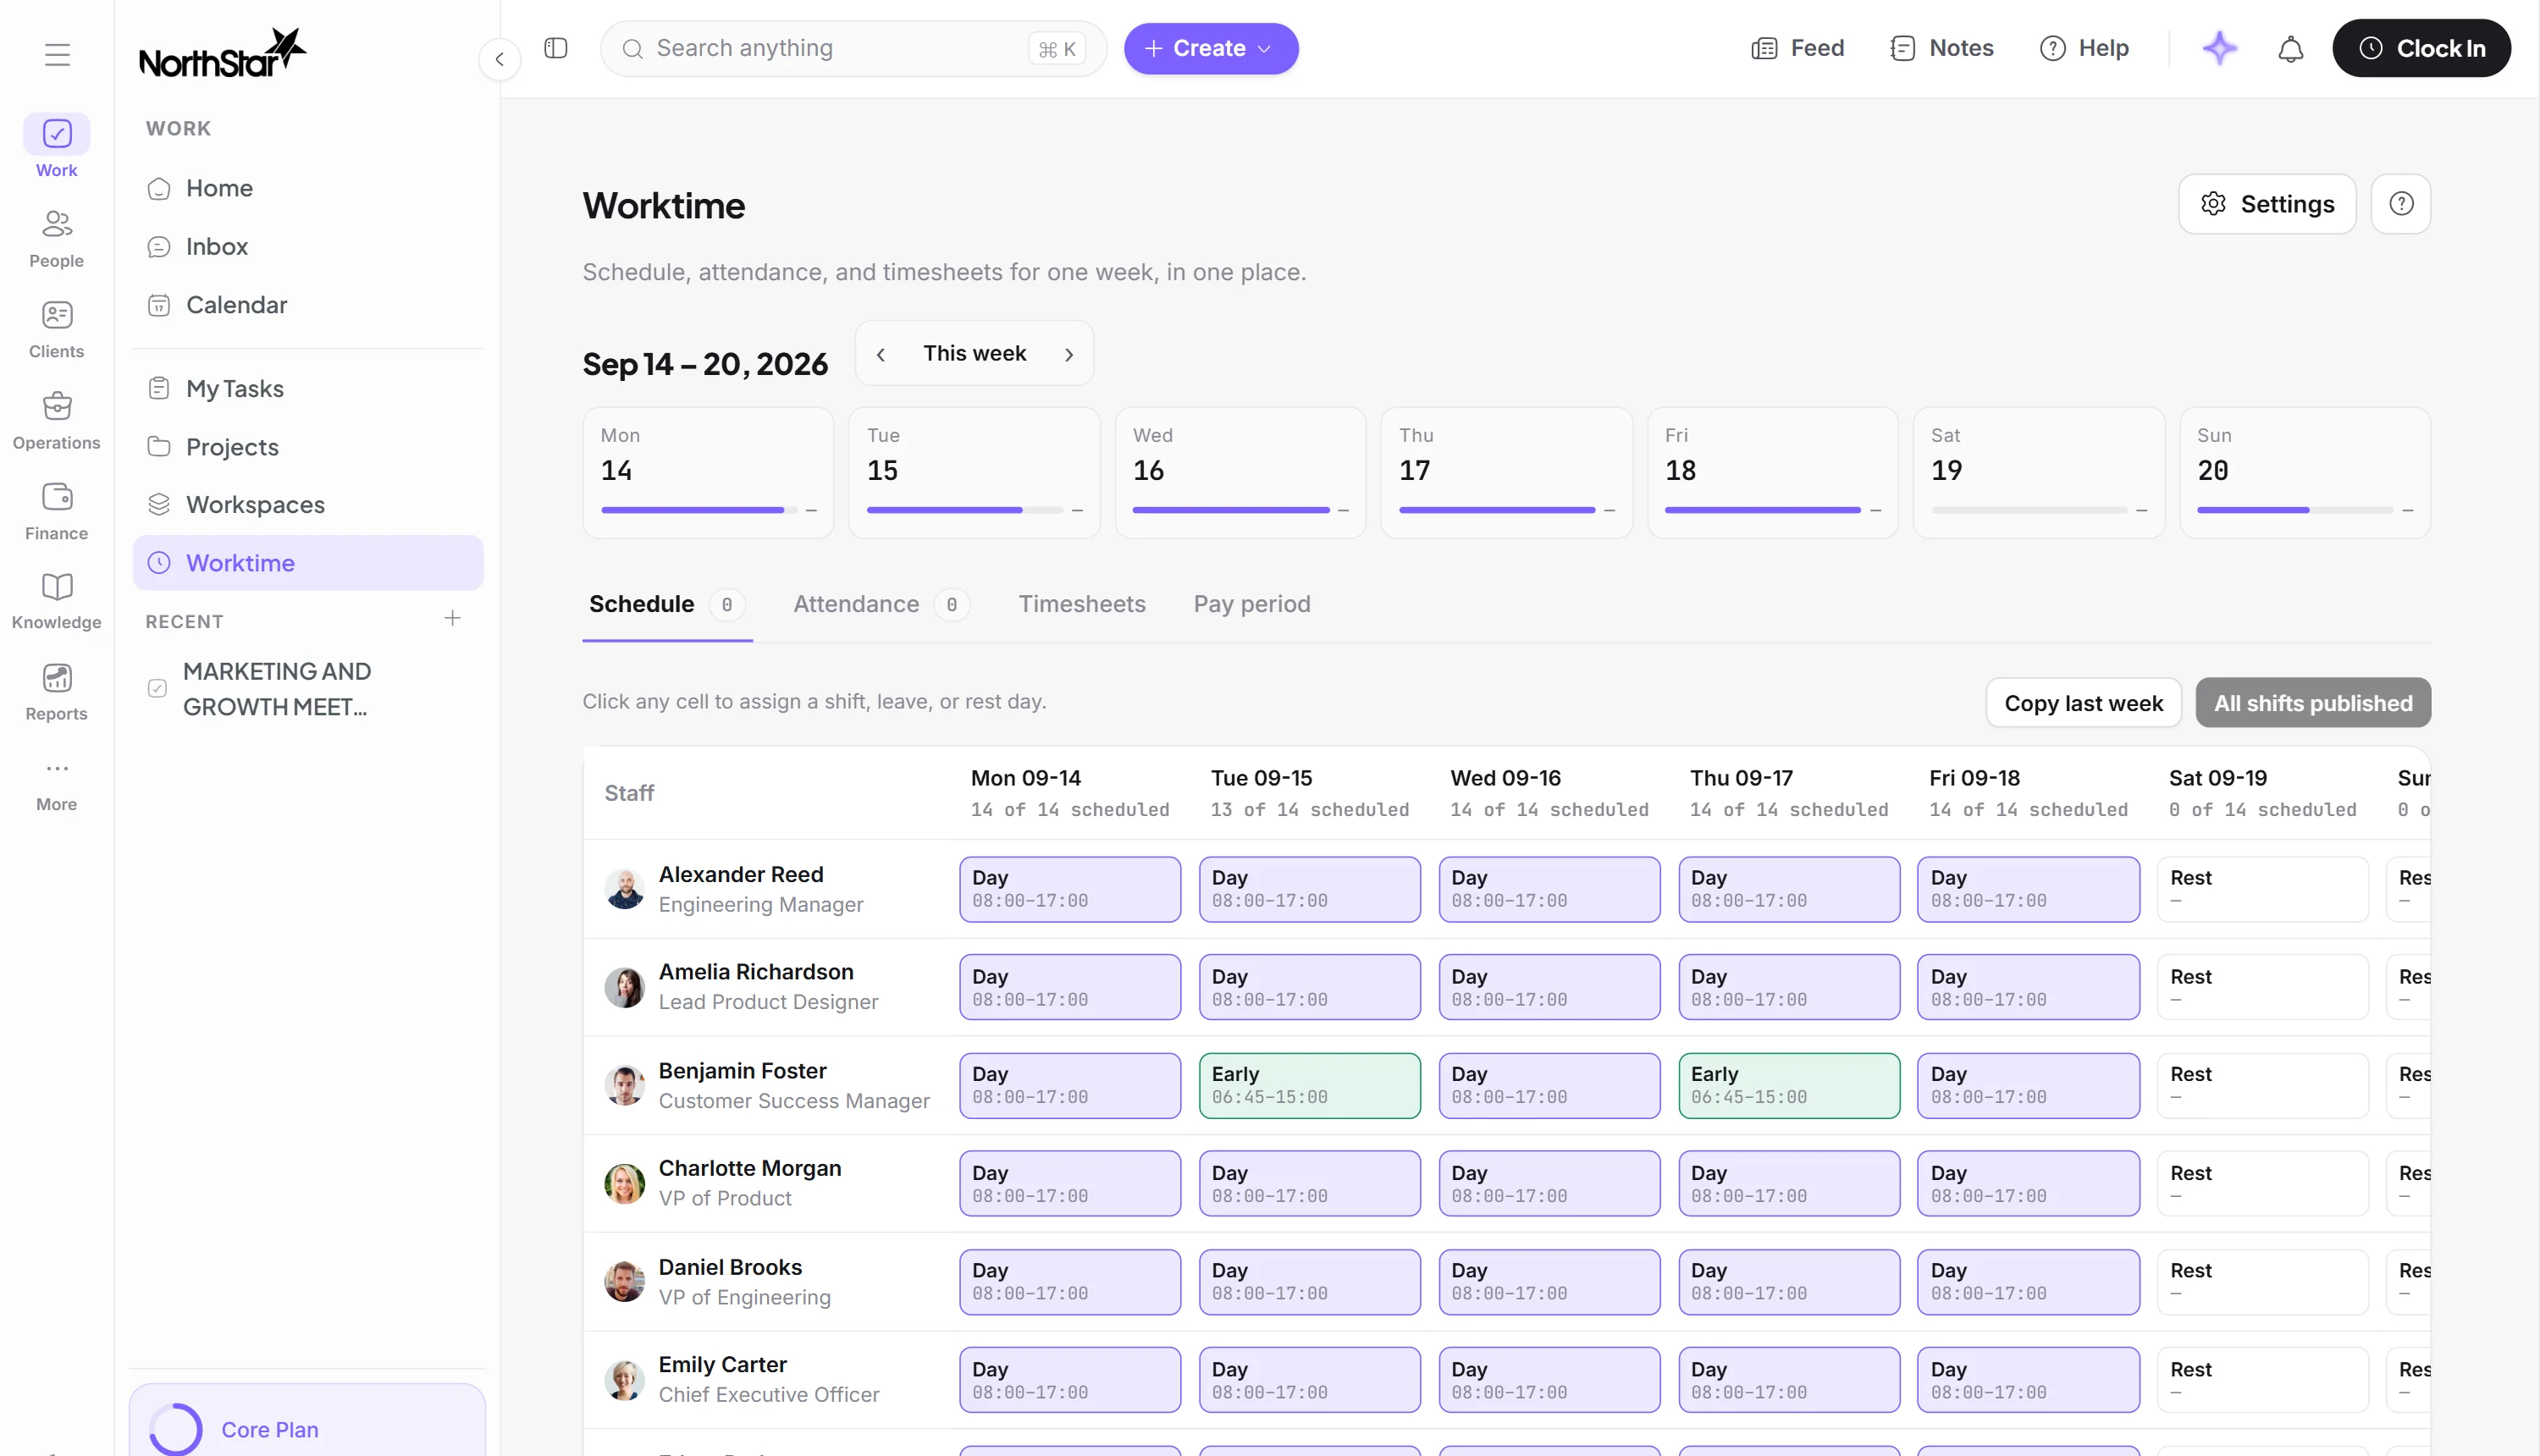2540x1456 pixels.
Task: Select the People section icon
Action: click(x=57, y=223)
